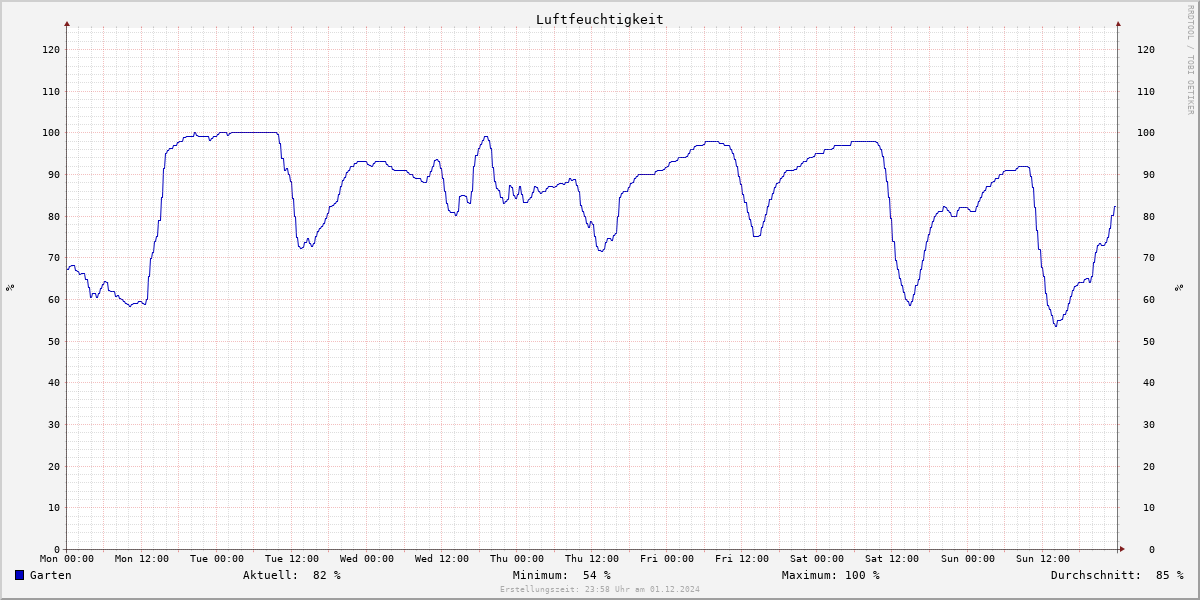
Task: Click the "90" label on the left axis
Action: coord(54,175)
